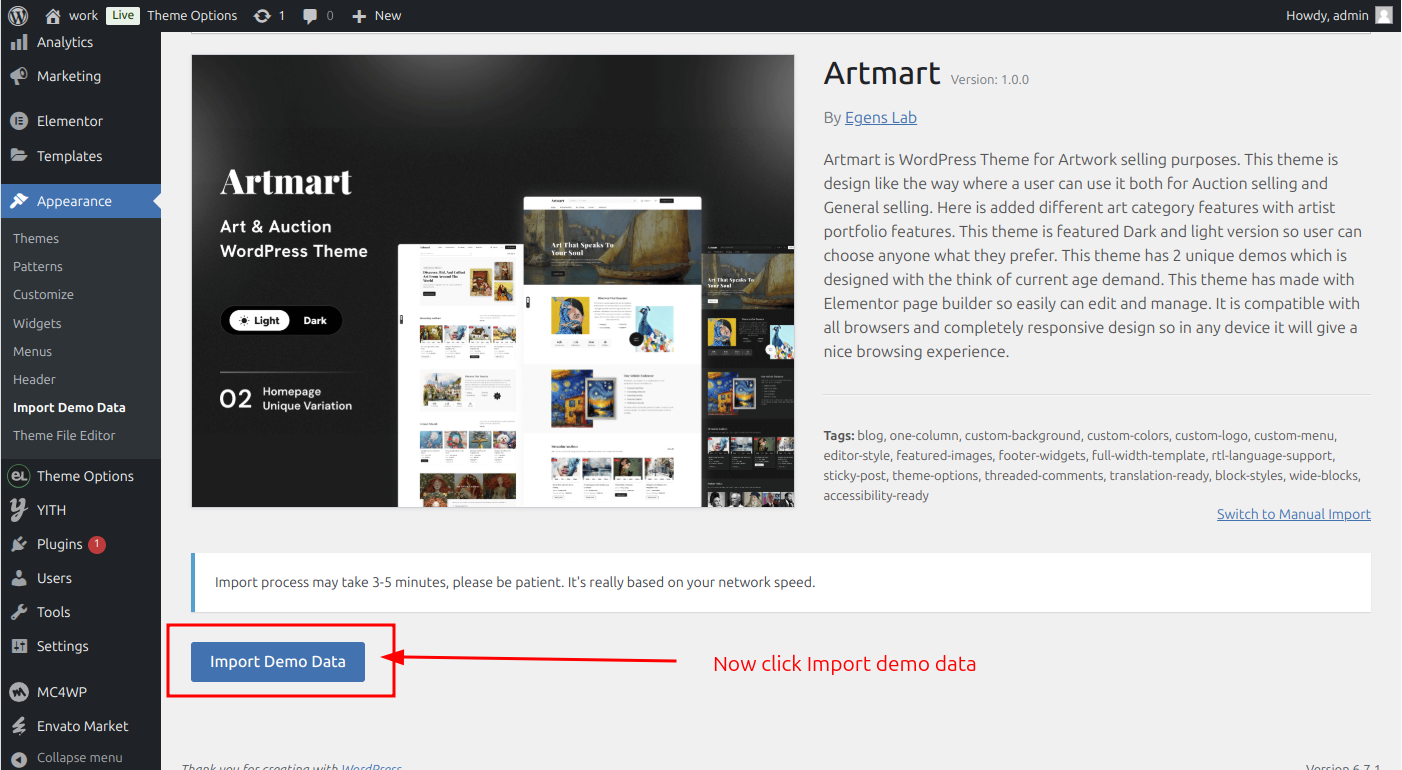Screen dimensions: 1402x770
Task: Follow the Egens Lab author link
Action: [x=881, y=118]
